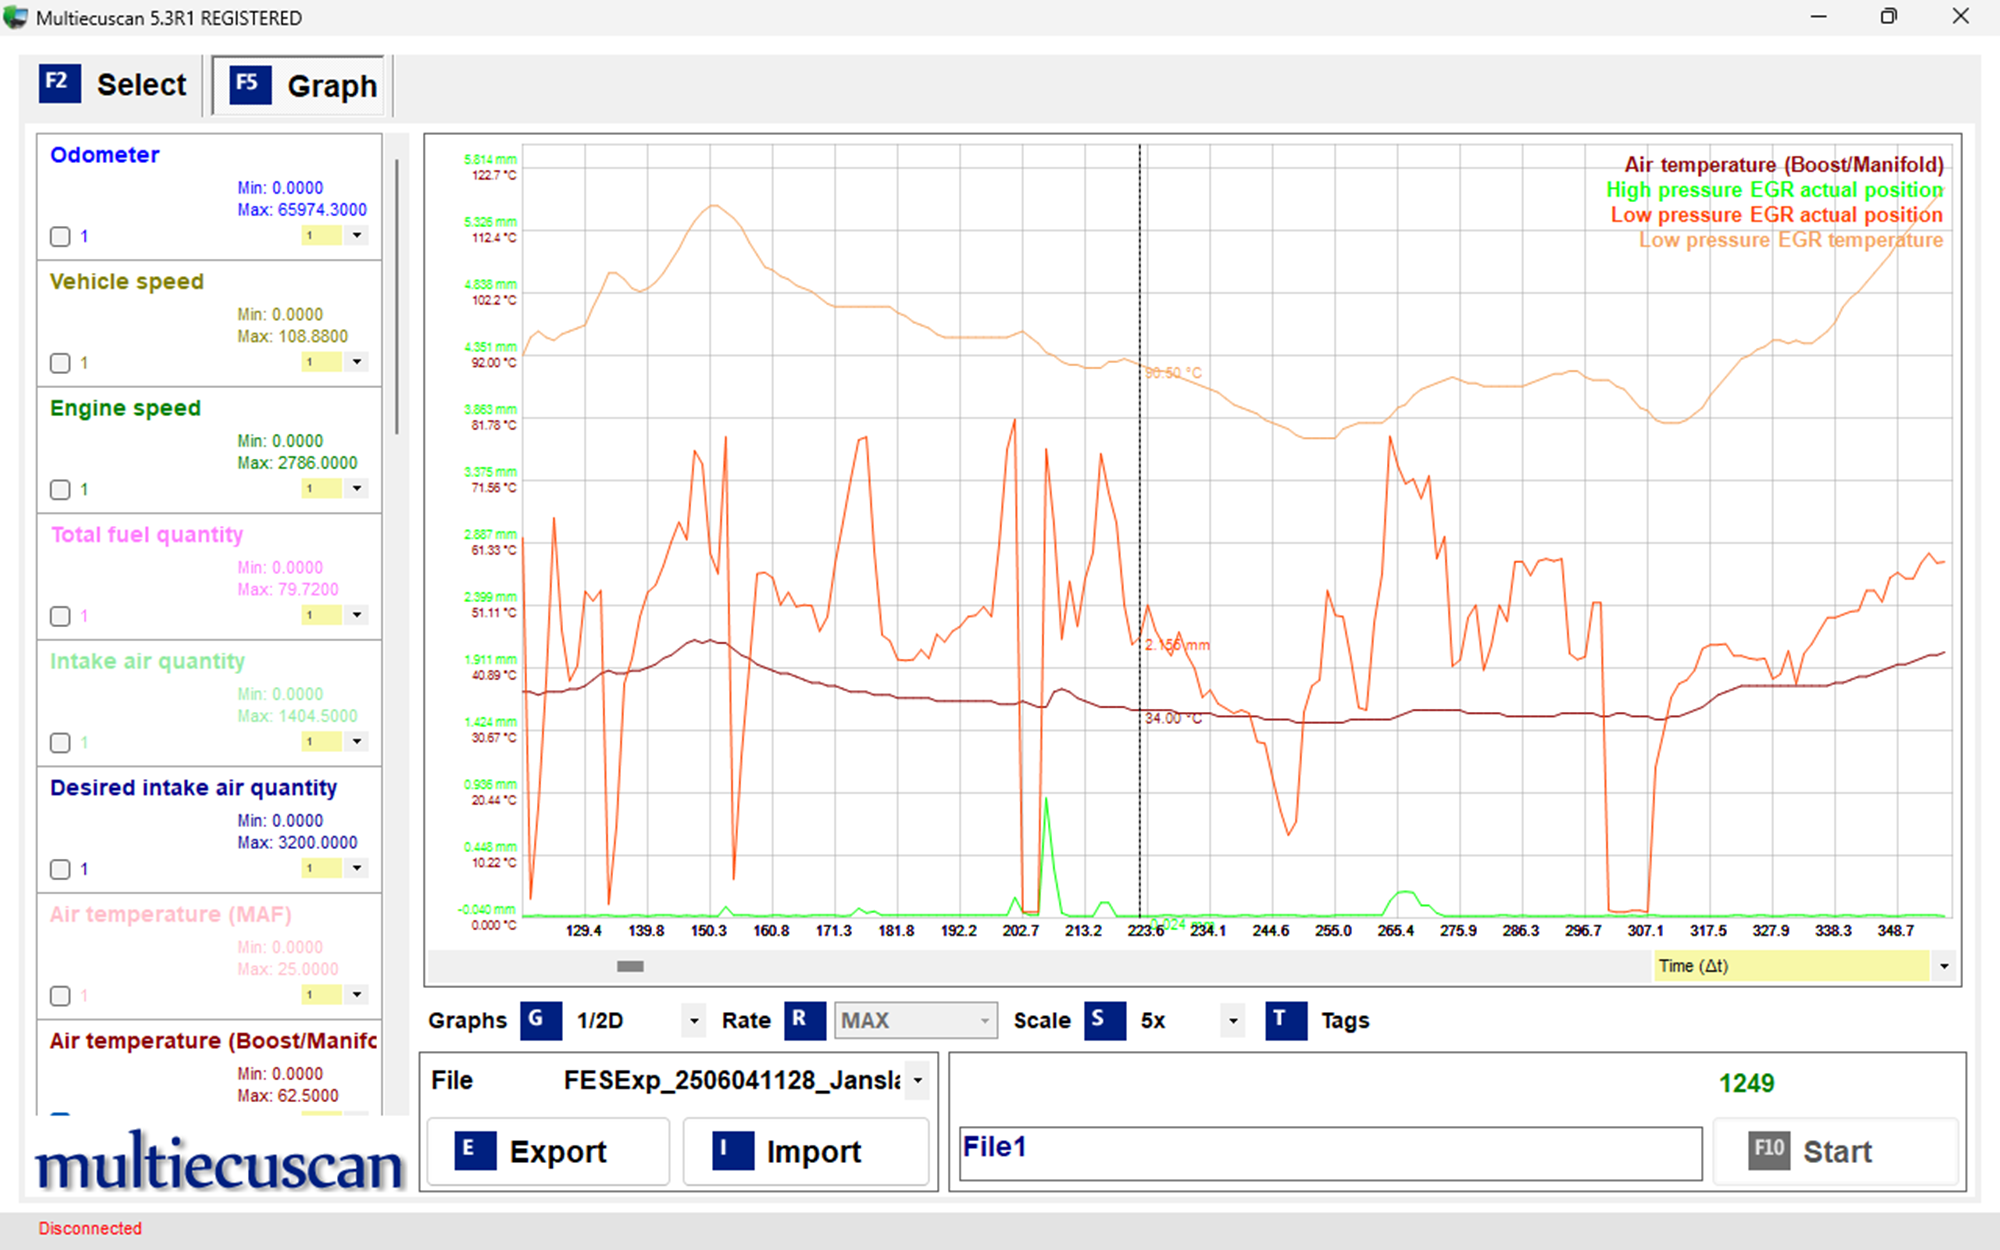
Task: Click the I key icon on Import
Action: point(732,1150)
